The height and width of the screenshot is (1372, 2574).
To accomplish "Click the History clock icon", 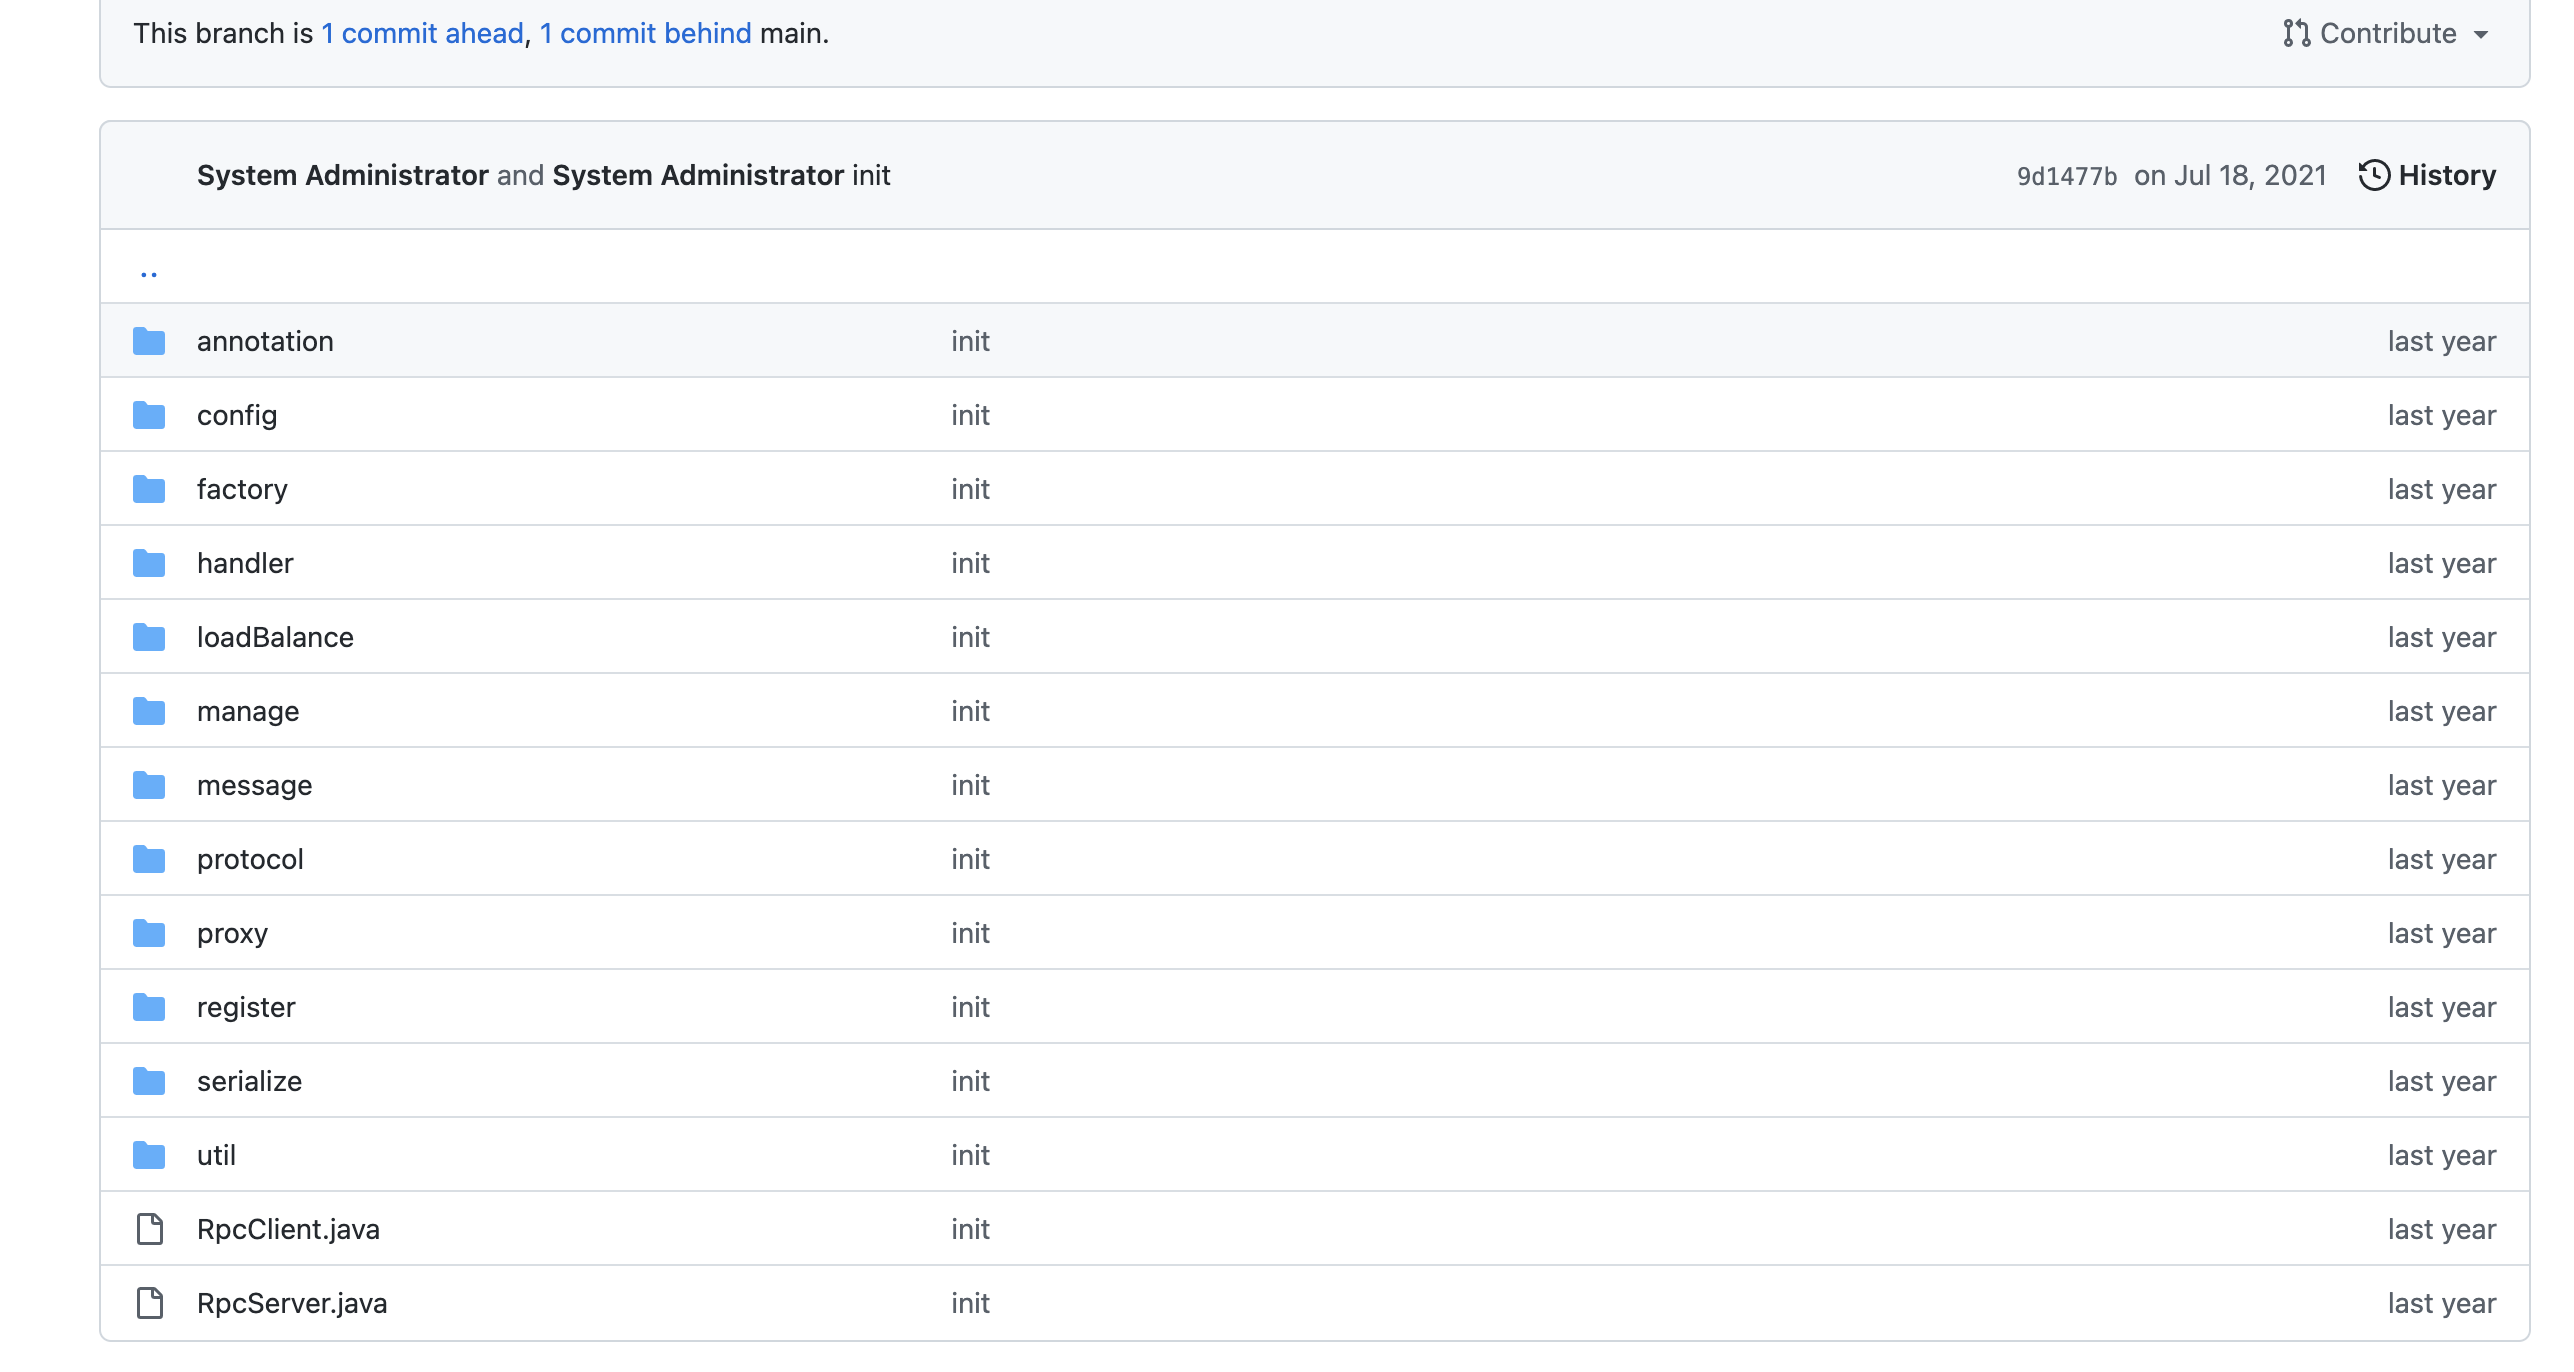I will point(2374,175).
